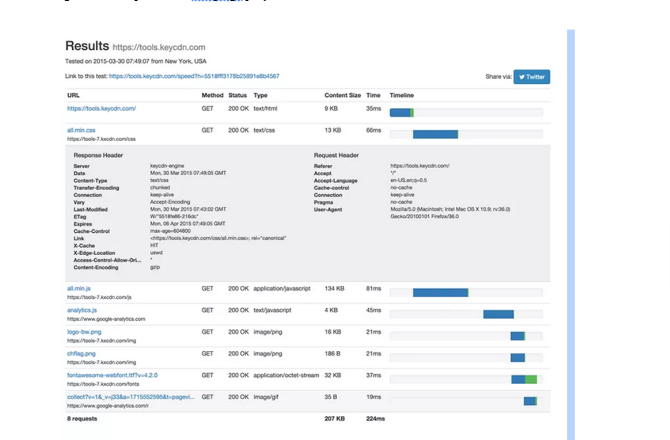Click the 134 KB size of all.min.js
670x440 pixels.
(x=335, y=289)
